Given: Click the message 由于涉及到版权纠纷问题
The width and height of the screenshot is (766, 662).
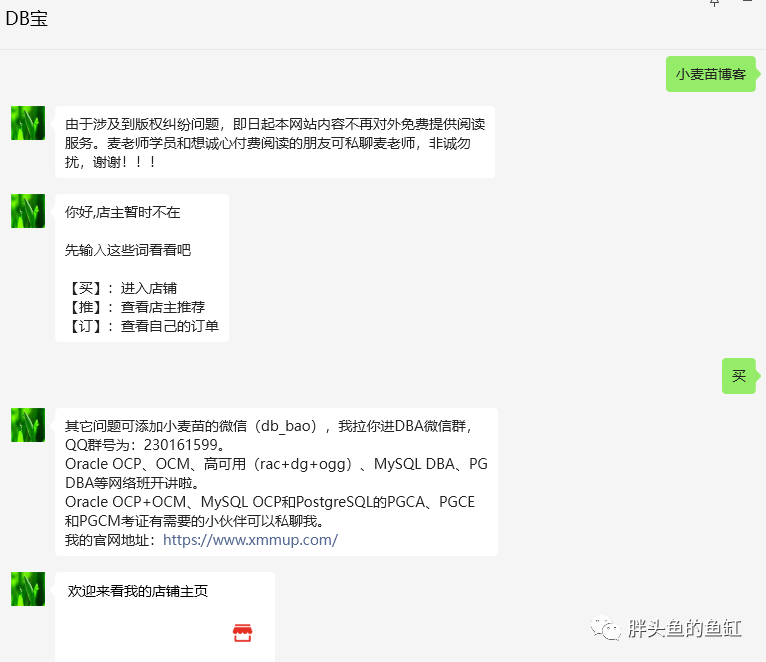Looking at the screenshot, I should pos(275,142).
